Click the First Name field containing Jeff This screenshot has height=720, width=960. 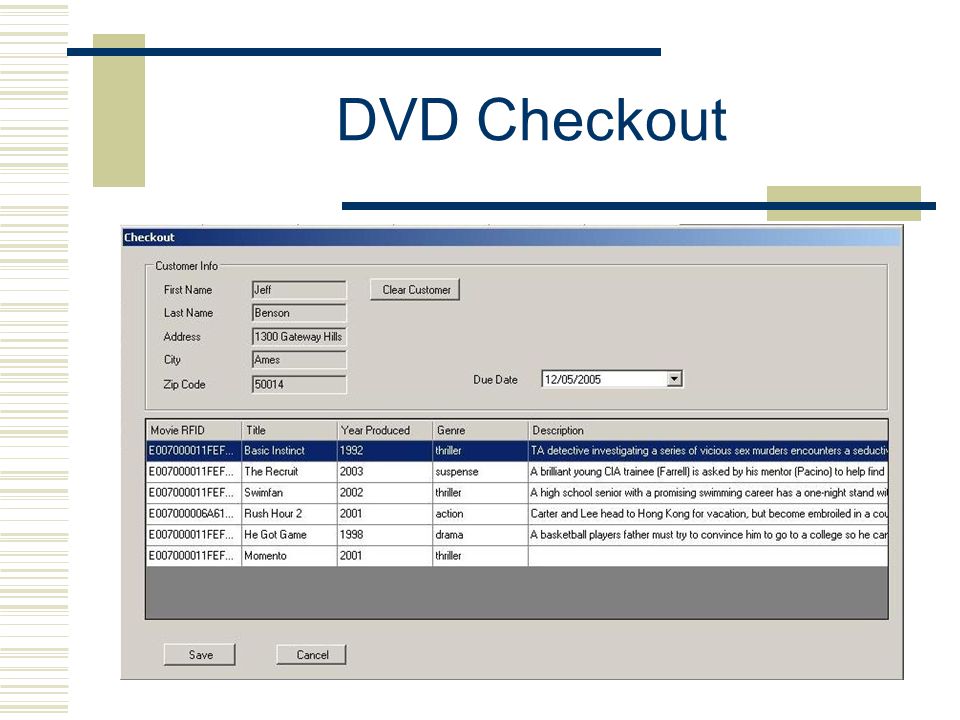click(x=299, y=290)
